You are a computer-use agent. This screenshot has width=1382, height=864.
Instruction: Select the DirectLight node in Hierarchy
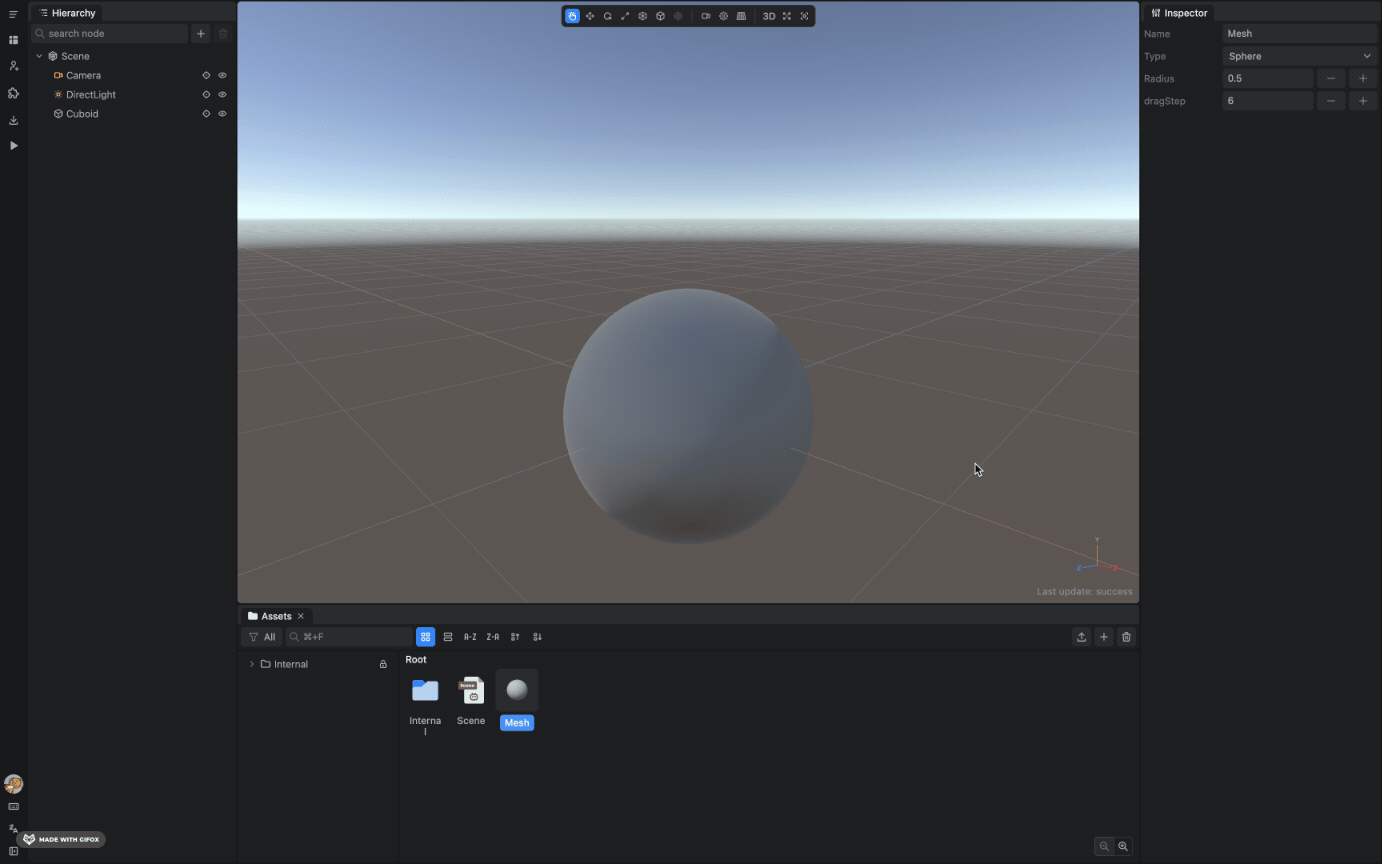[91, 94]
